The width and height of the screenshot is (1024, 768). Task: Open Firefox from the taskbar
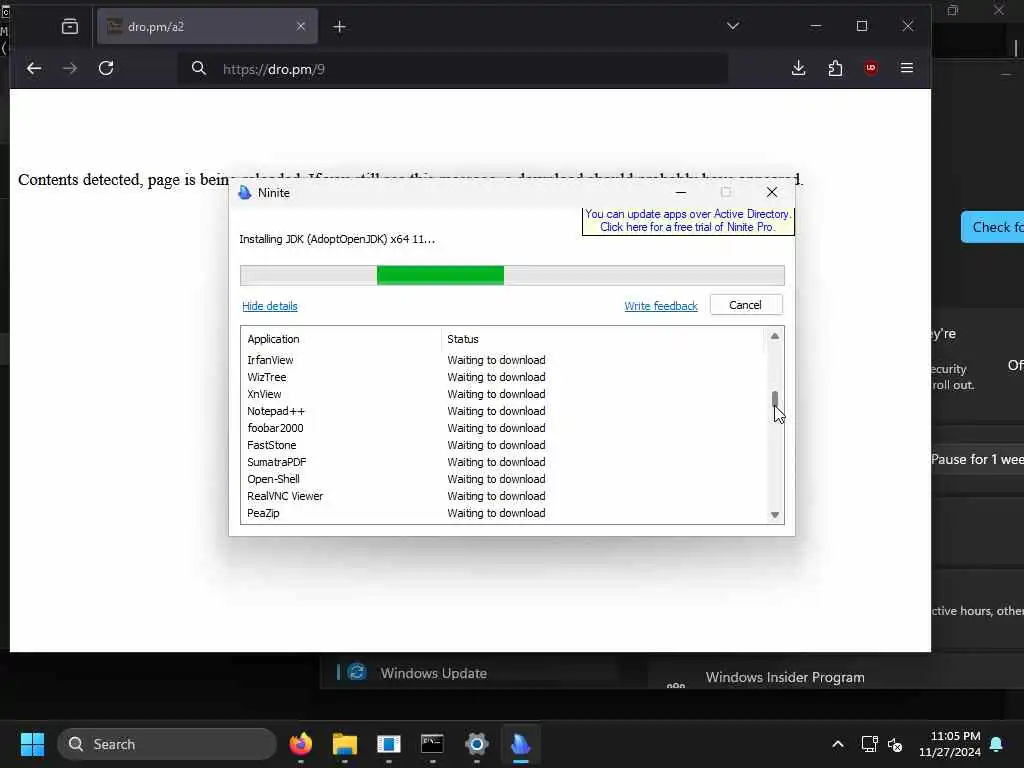[300, 744]
